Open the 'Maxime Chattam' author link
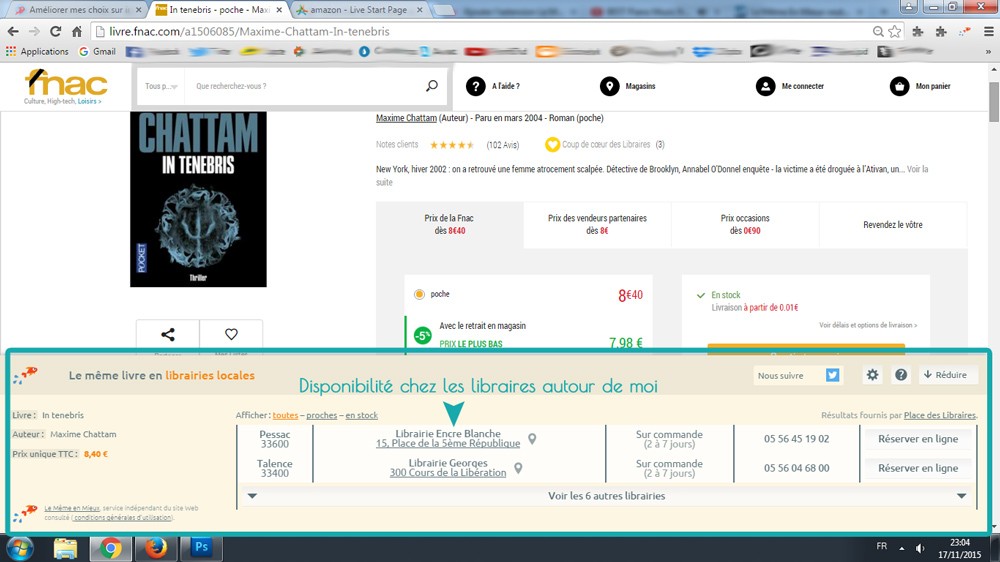 (x=406, y=118)
